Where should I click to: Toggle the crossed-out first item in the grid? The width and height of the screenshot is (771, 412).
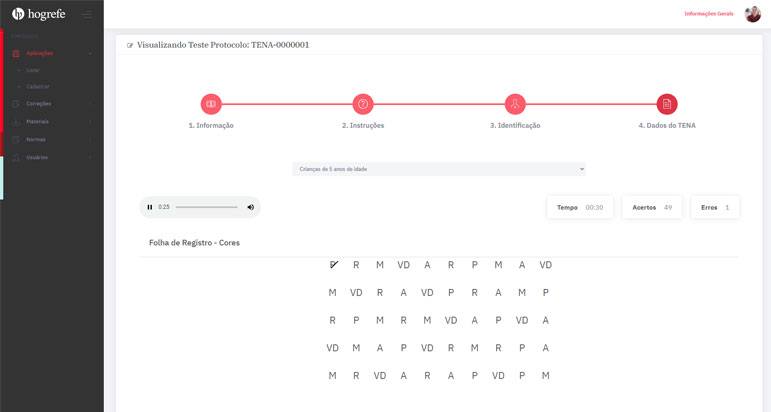point(333,265)
